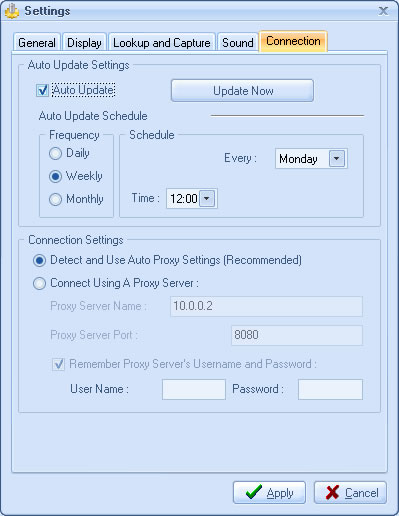
Task: Open the Display tab
Action: click(x=84, y=42)
